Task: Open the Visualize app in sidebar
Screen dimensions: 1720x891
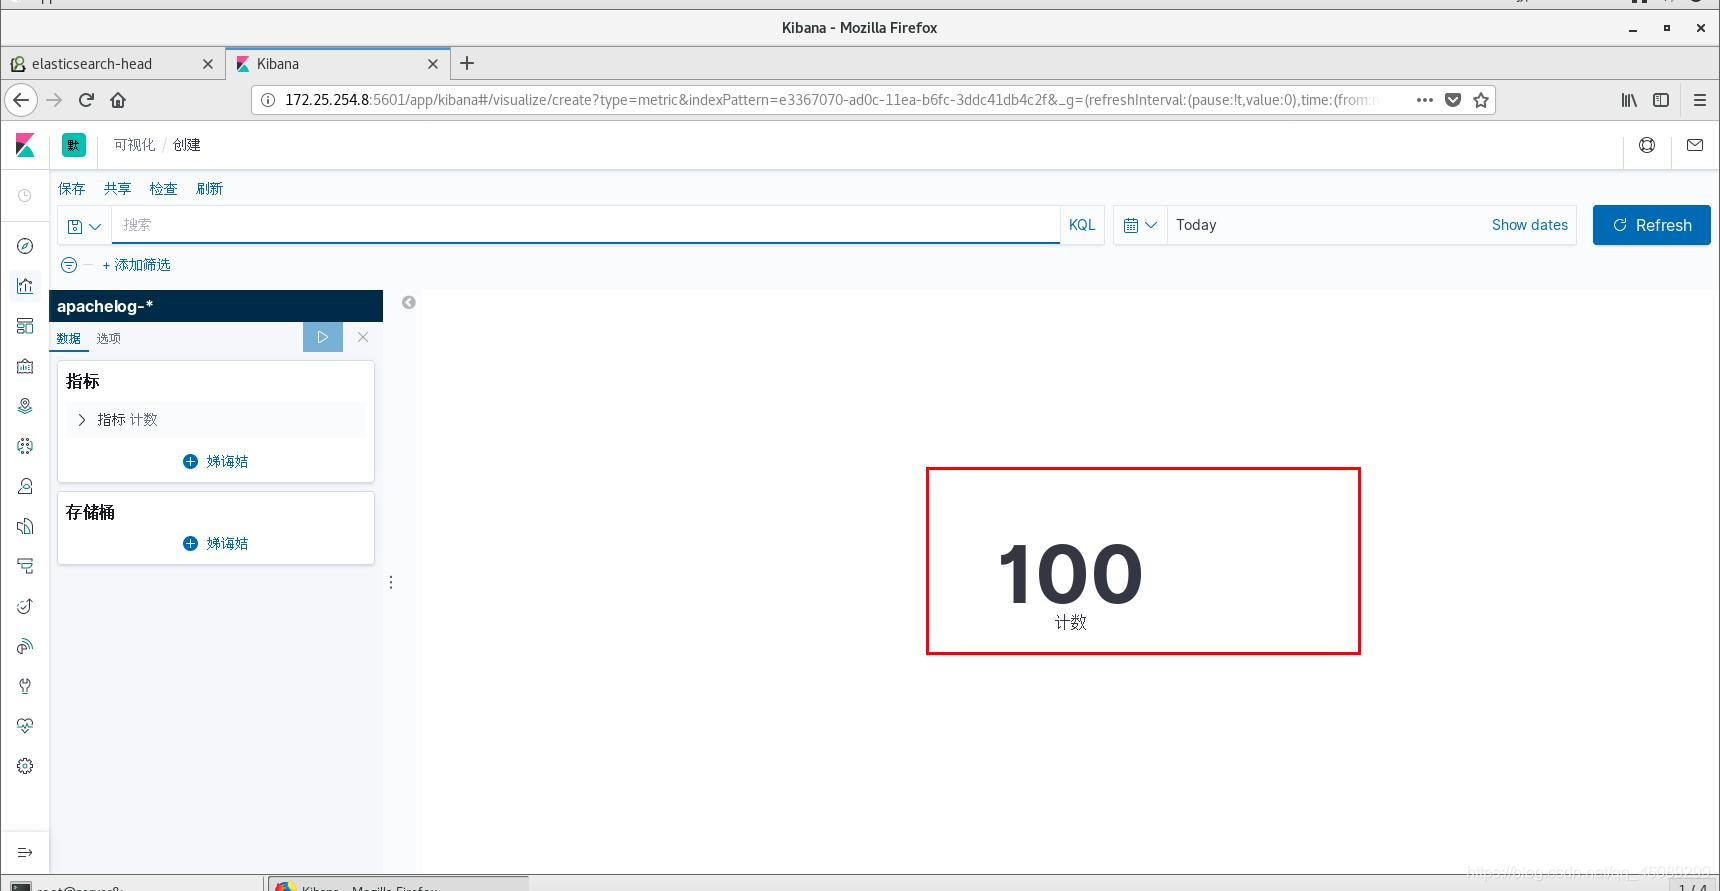Action: [x=25, y=286]
